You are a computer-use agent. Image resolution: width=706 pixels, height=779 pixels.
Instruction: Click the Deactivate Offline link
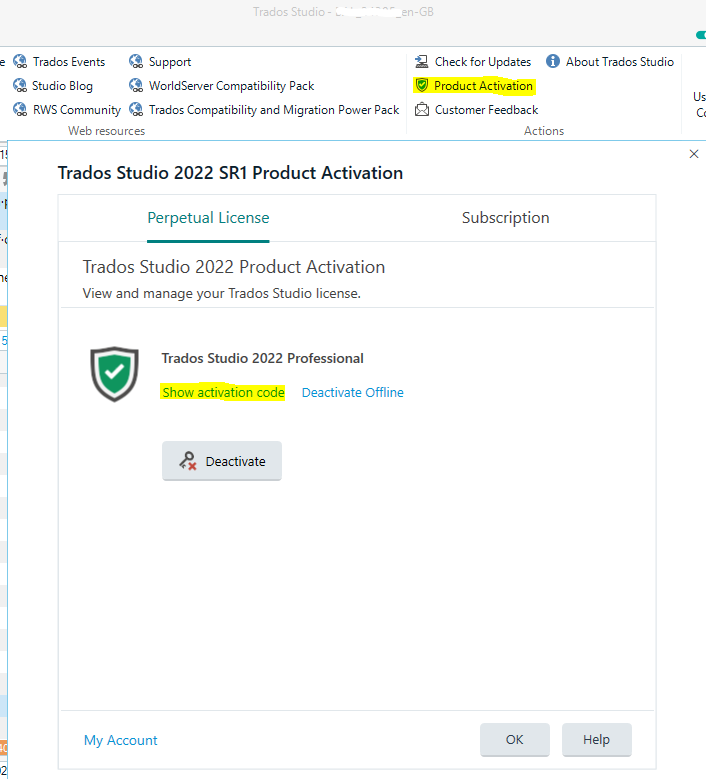pyautogui.click(x=353, y=392)
